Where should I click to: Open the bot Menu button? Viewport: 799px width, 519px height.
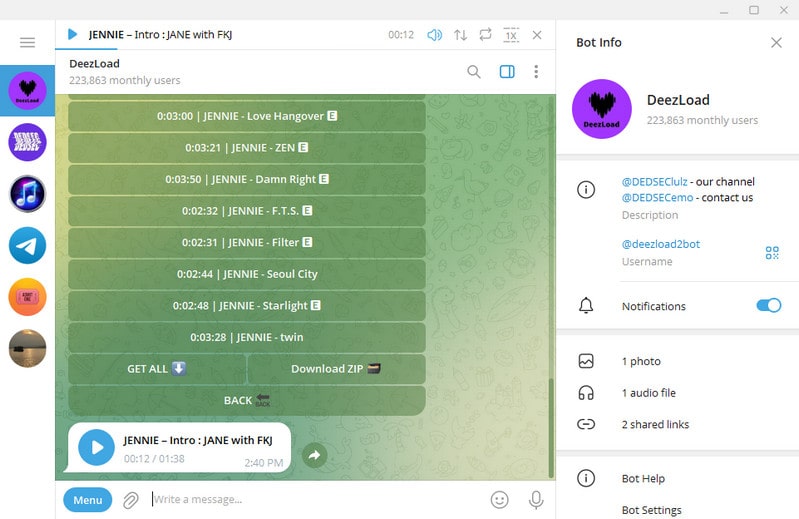pos(88,500)
